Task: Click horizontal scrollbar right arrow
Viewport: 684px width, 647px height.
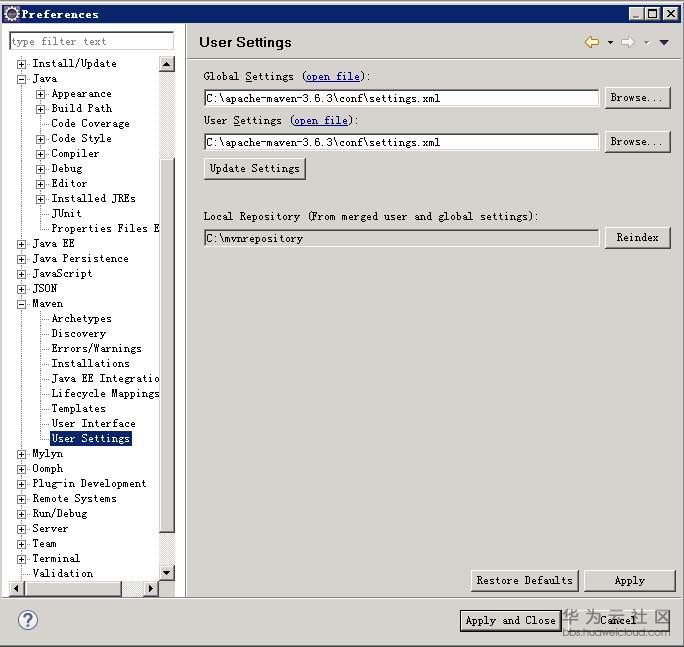Action: (x=151, y=589)
